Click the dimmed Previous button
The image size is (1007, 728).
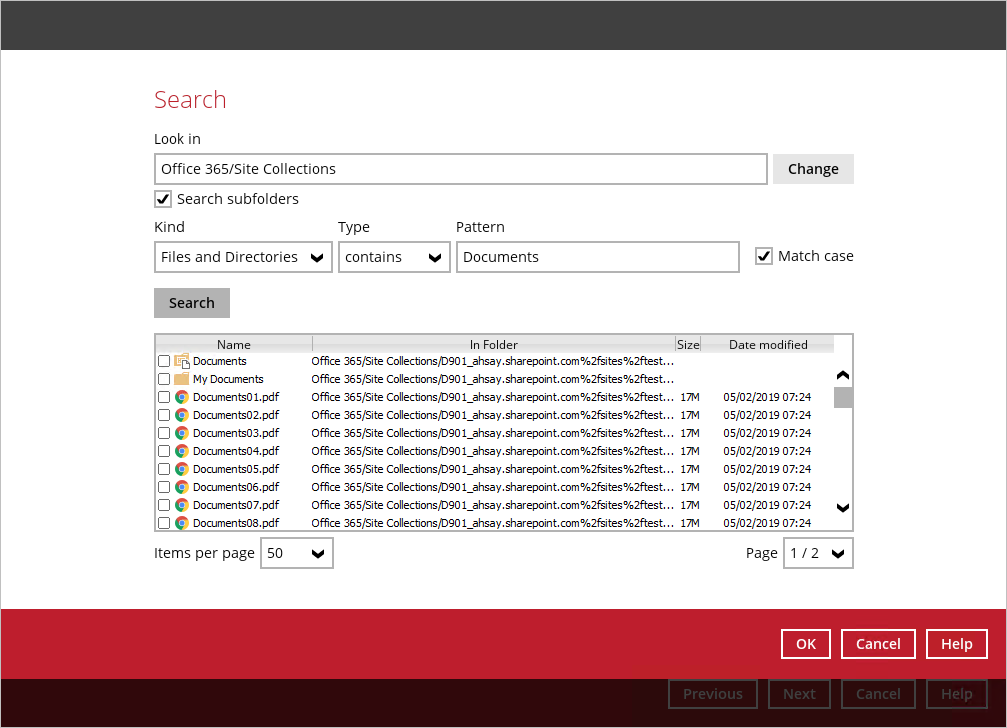pos(713,694)
